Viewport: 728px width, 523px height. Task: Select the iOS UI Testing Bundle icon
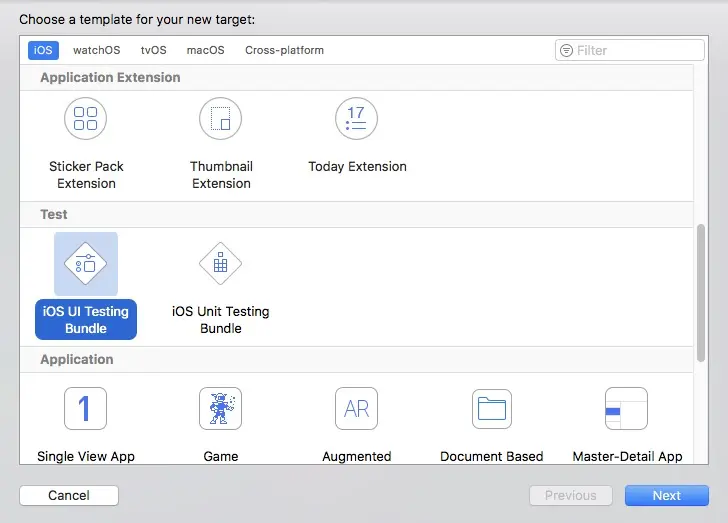click(x=85, y=263)
